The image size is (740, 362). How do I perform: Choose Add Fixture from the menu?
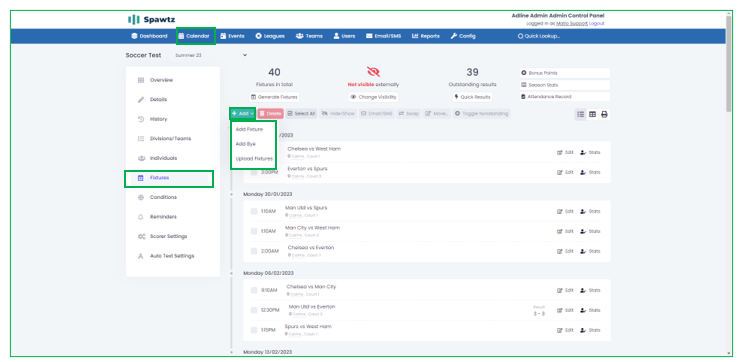coord(249,129)
